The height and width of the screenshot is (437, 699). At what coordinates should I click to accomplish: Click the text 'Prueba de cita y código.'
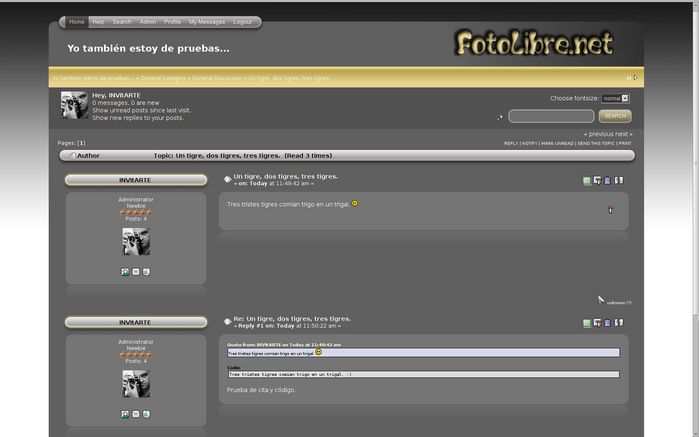[x=261, y=390]
